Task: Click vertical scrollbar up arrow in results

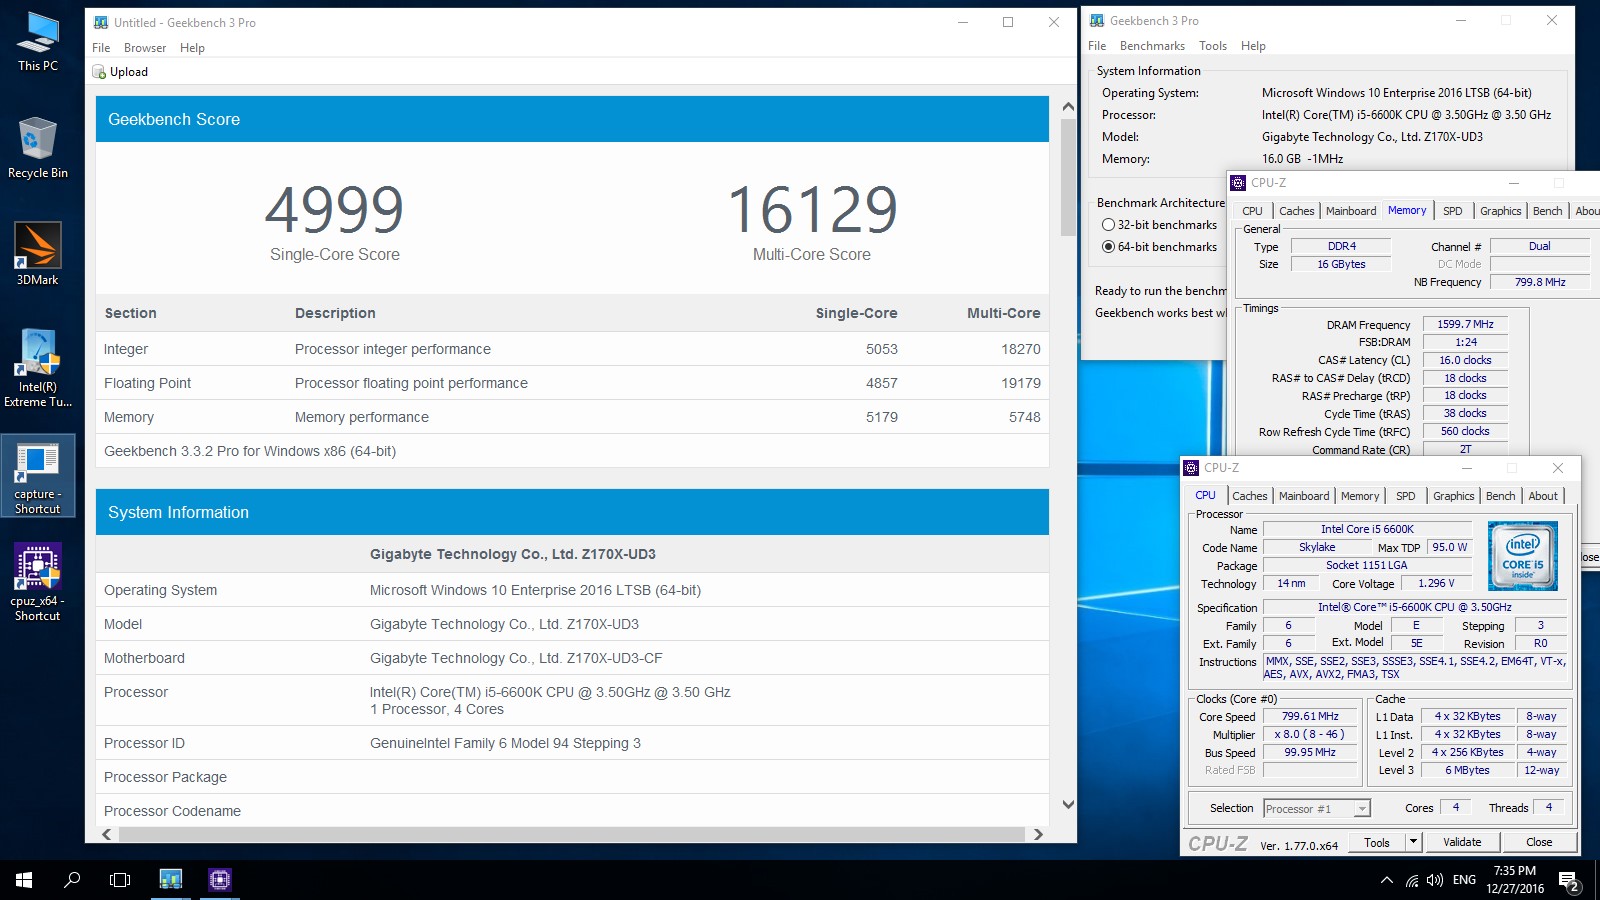Action: (1068, 106)
